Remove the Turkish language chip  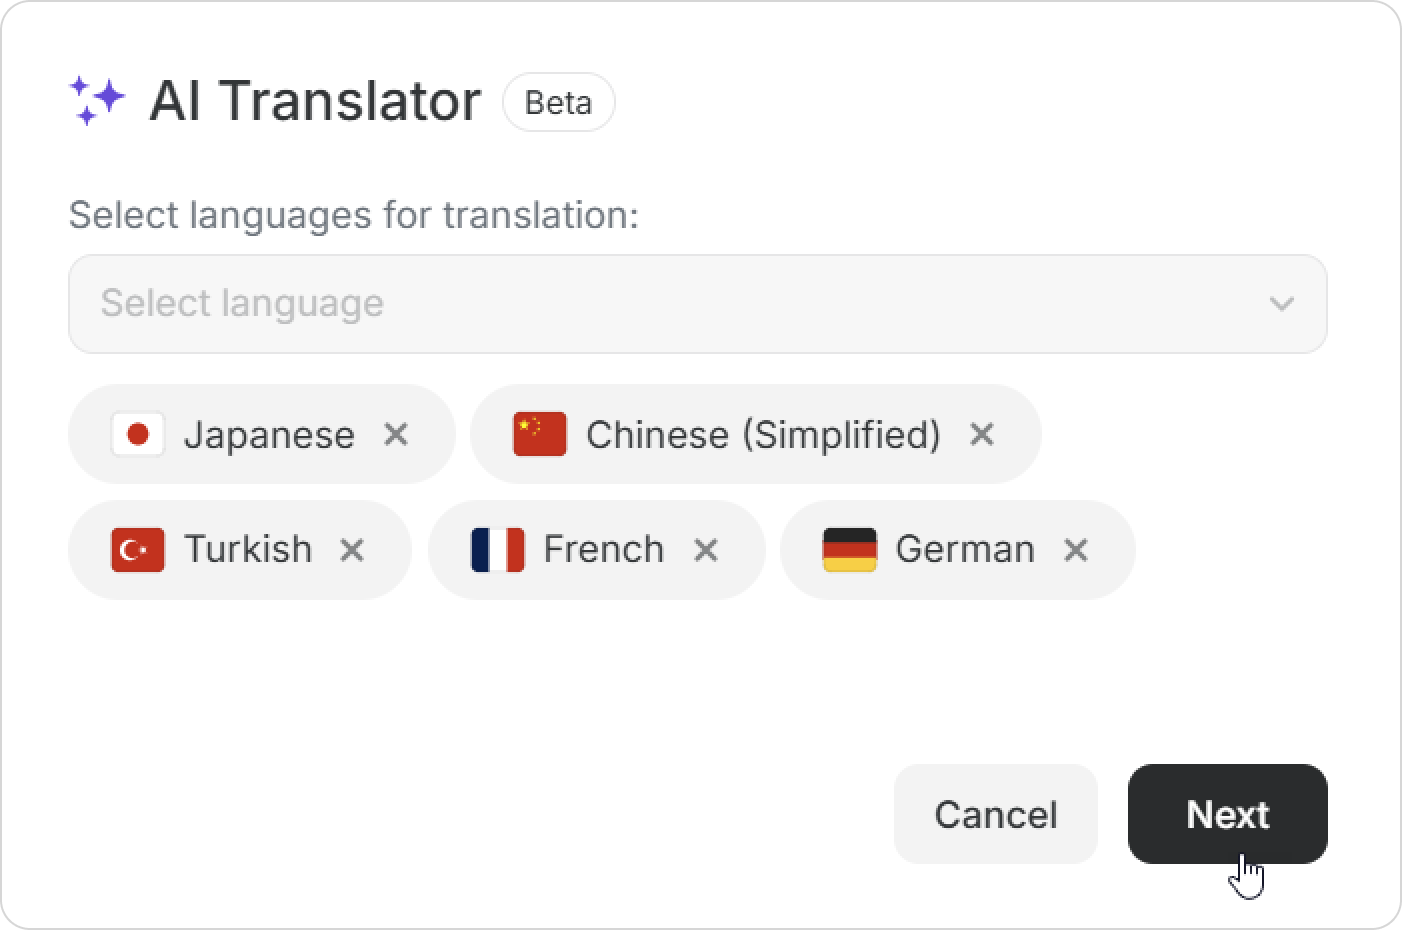click(x=352, y=550)
